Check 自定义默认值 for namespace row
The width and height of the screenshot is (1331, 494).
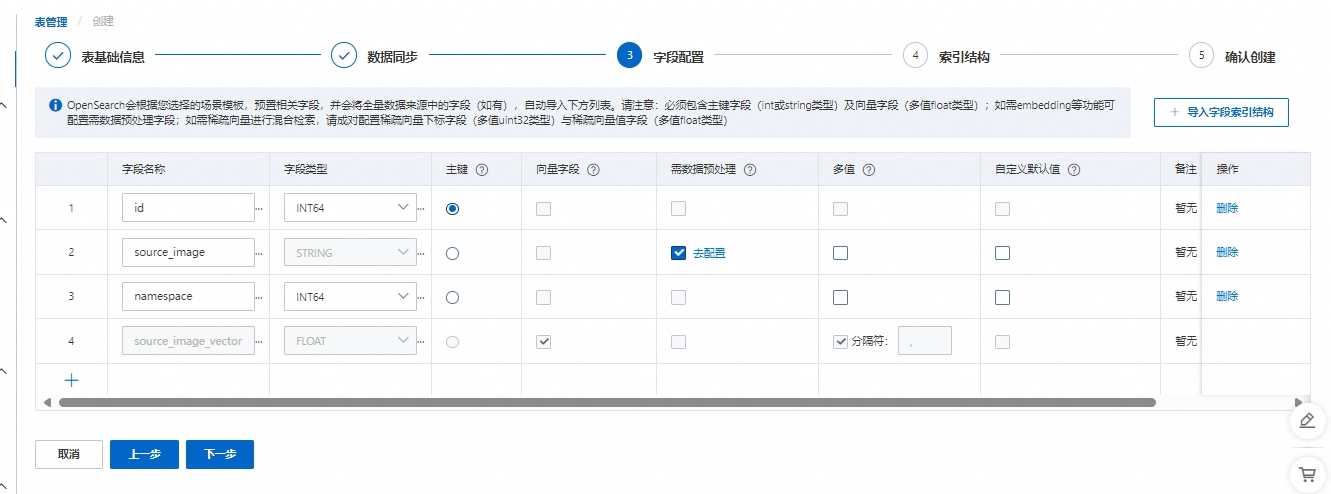(x=1002, y=297)
